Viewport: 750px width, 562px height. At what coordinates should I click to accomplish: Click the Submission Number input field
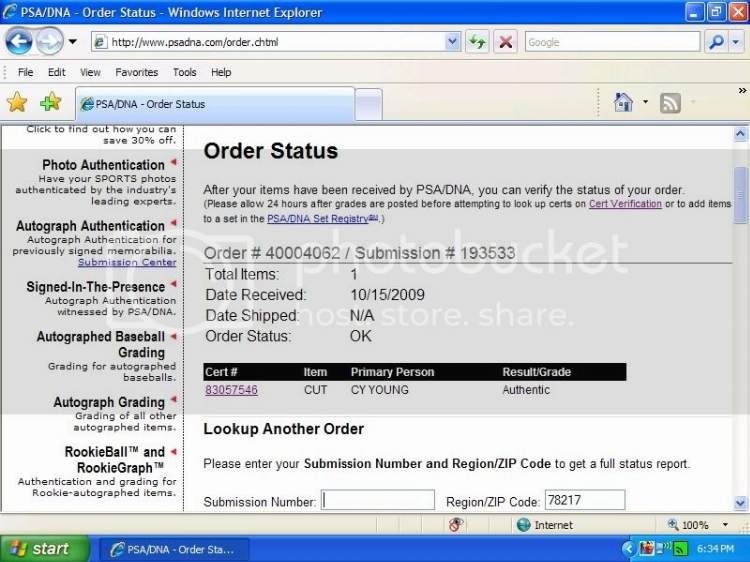point(378,500)
